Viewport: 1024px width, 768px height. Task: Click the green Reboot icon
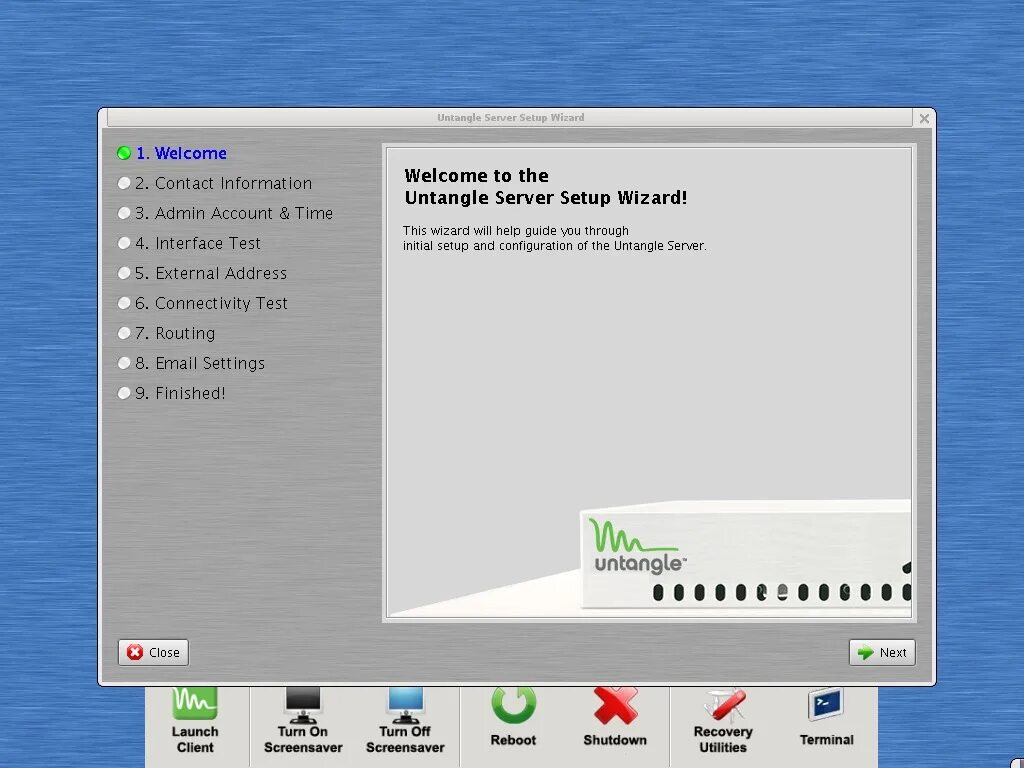click(513, 704)
